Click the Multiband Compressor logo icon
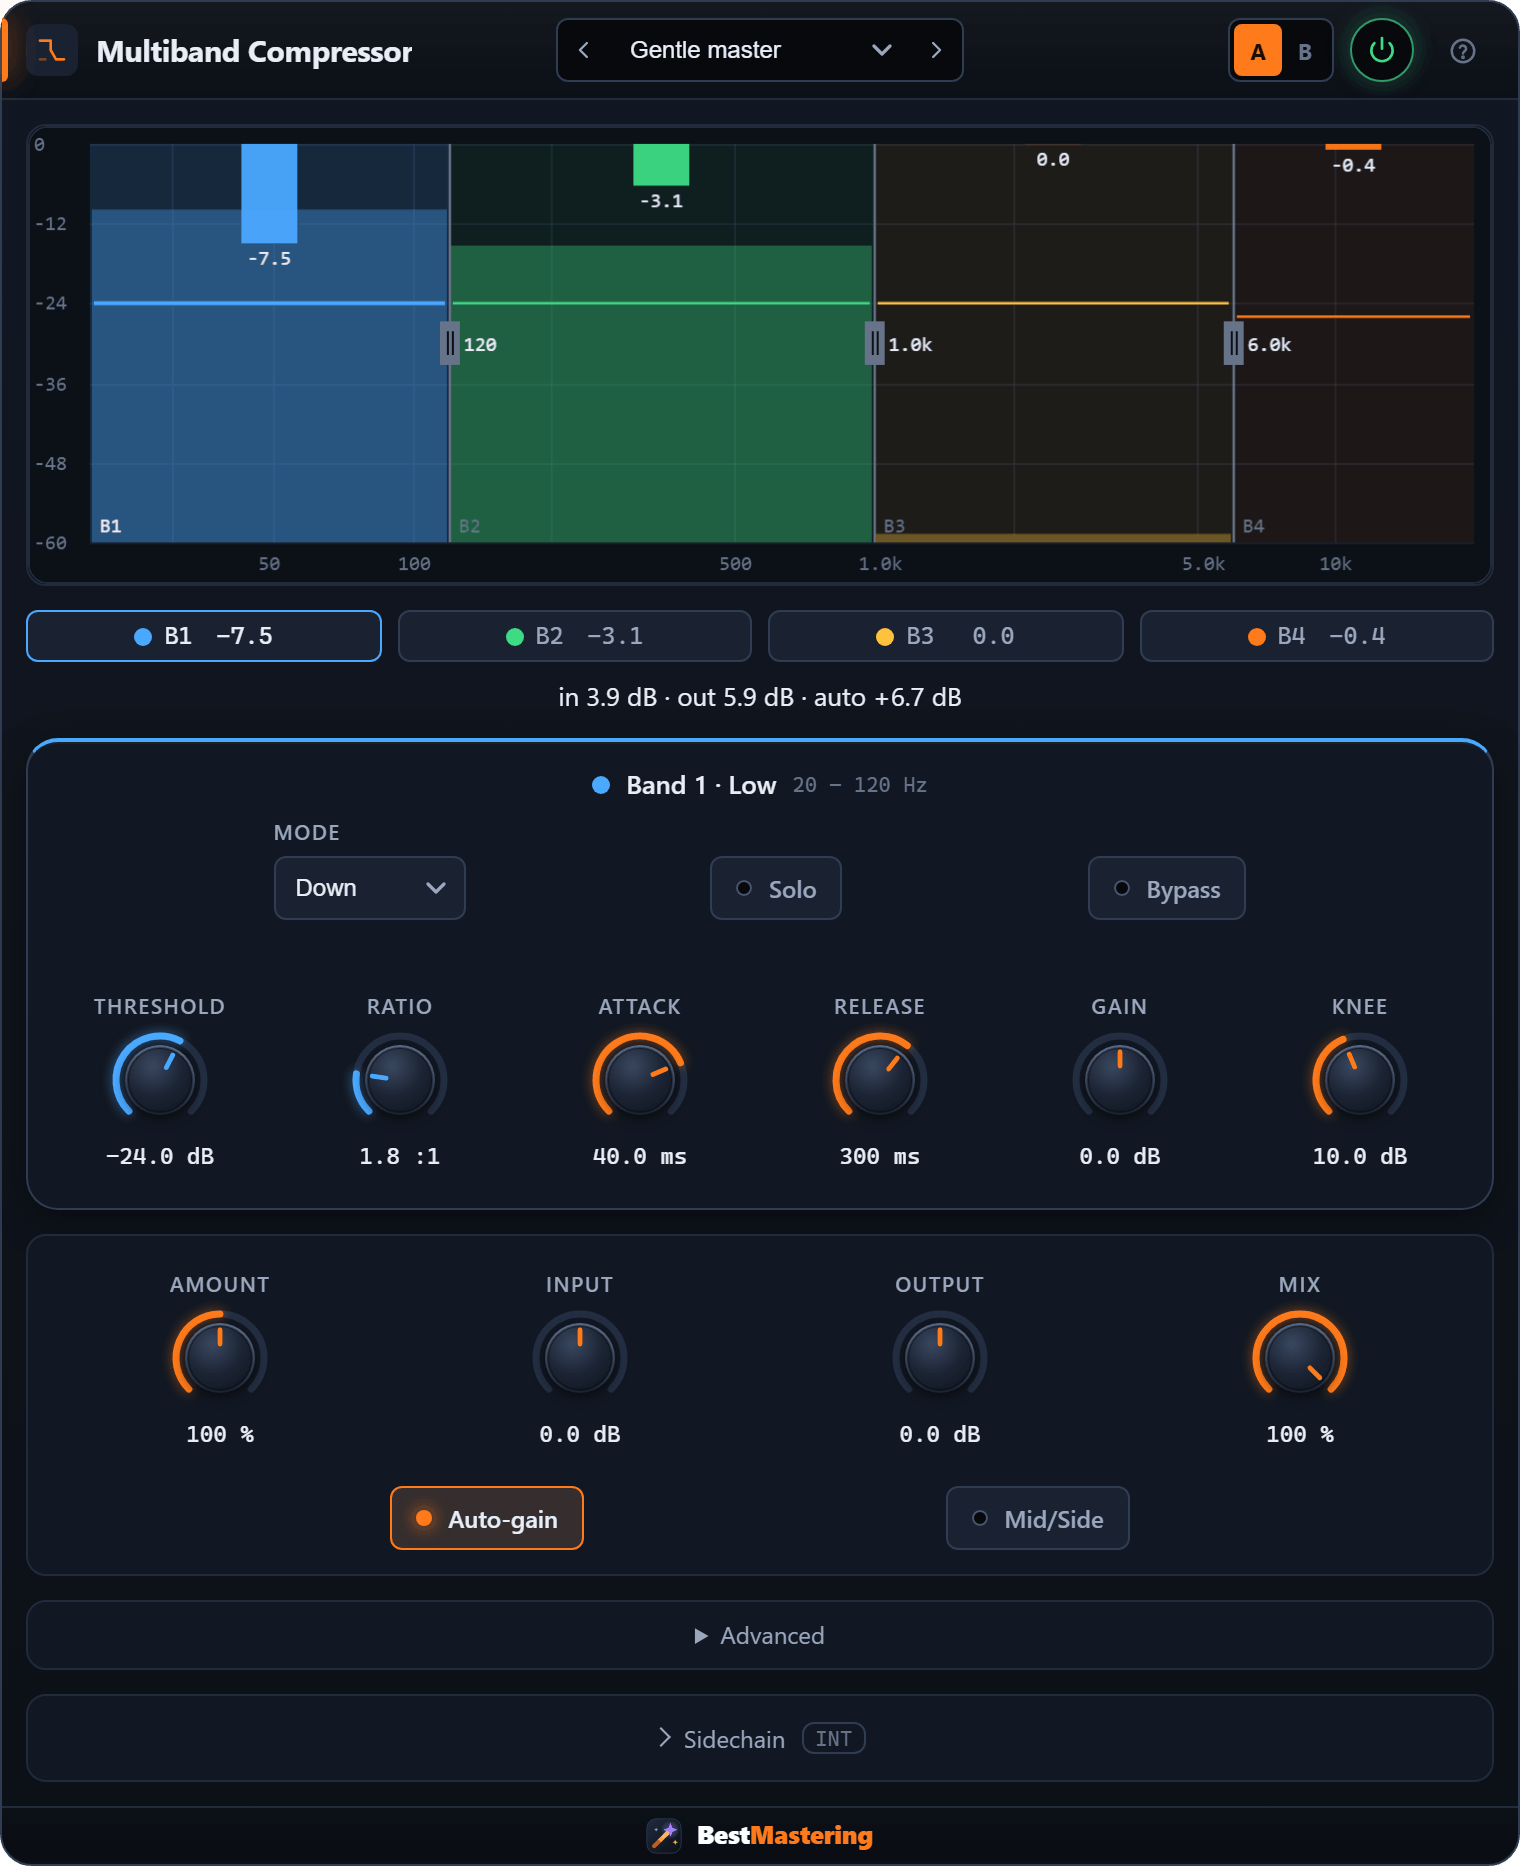 tap(52, 50)
